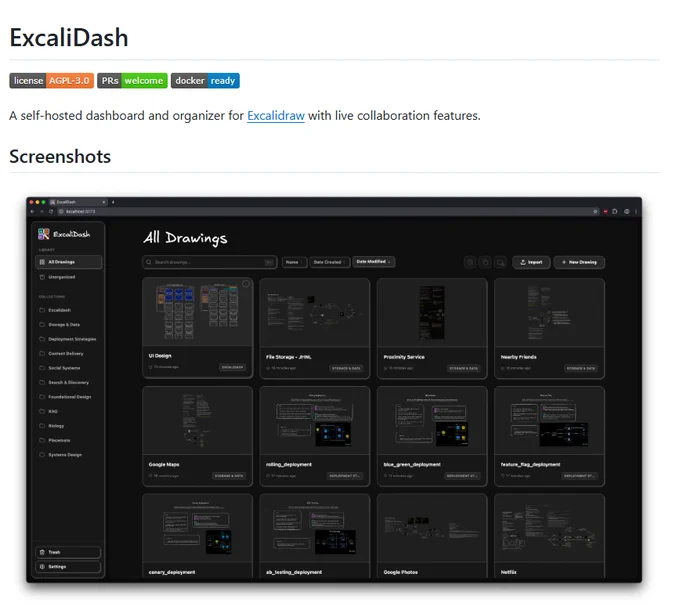
Task: Click Storage & Data tag on Google Maps
Action: point(229,476)
